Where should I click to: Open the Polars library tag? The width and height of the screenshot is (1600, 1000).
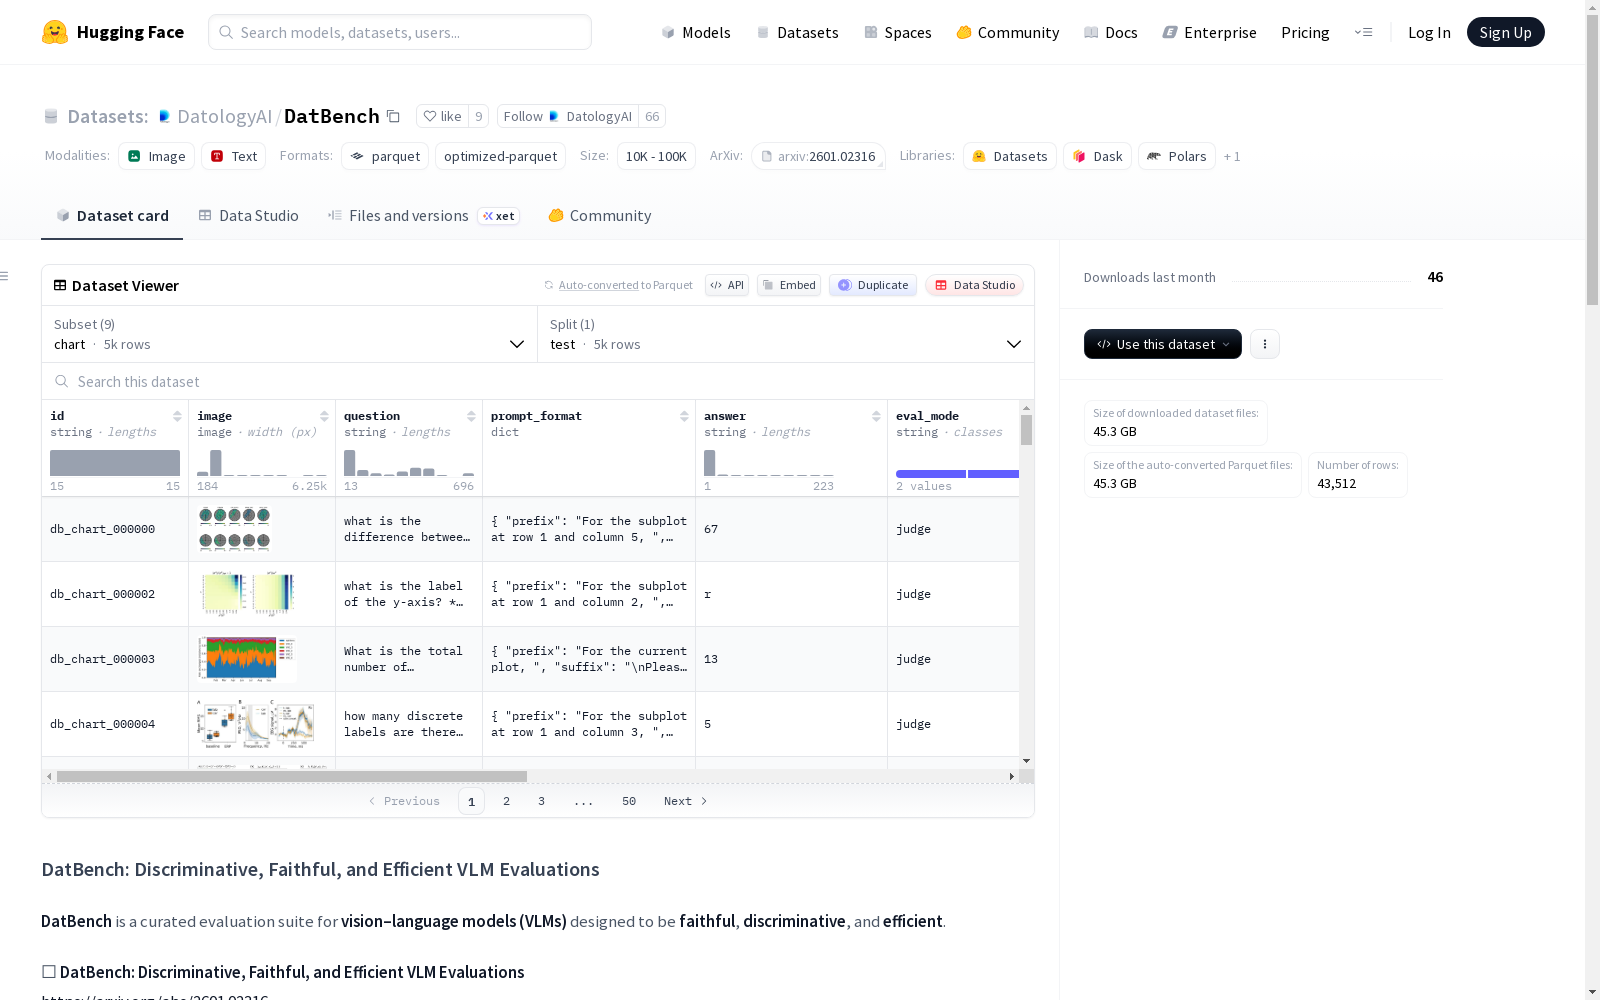tap(1177, 156)
